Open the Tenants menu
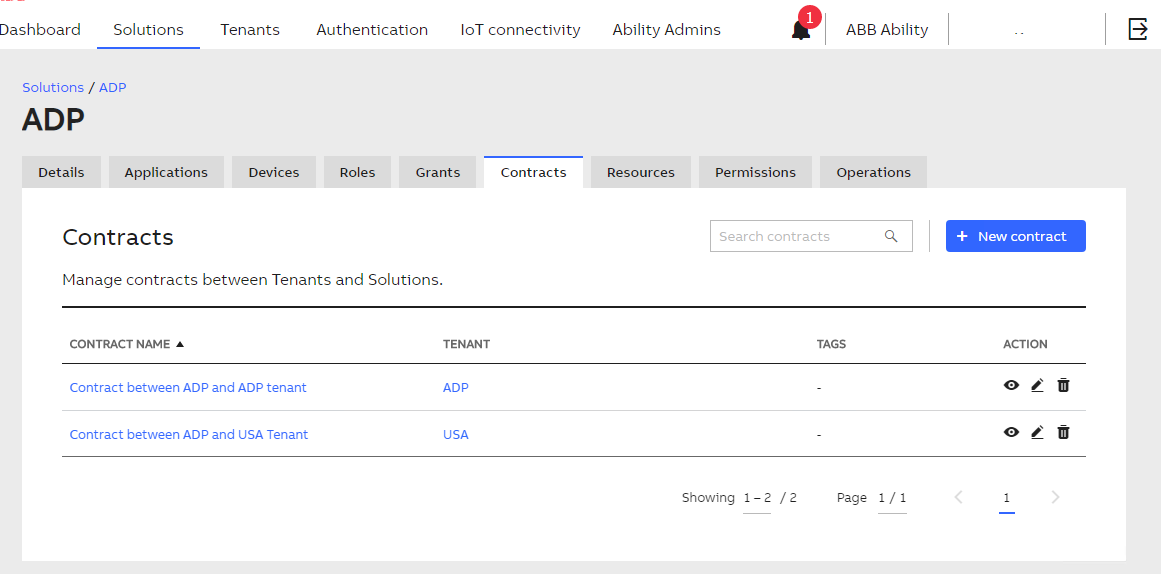Screen dimensions: 1161x574 pos(250,30)
